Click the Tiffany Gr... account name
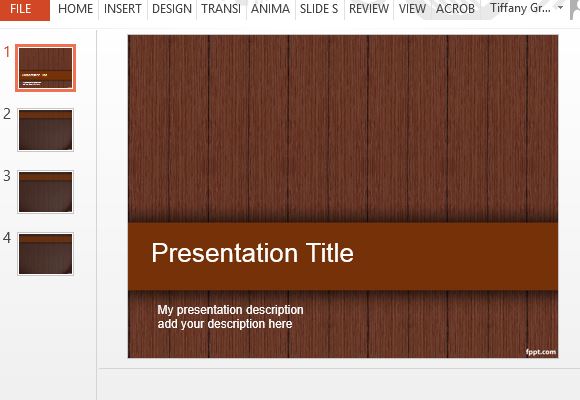 (520, 8)
